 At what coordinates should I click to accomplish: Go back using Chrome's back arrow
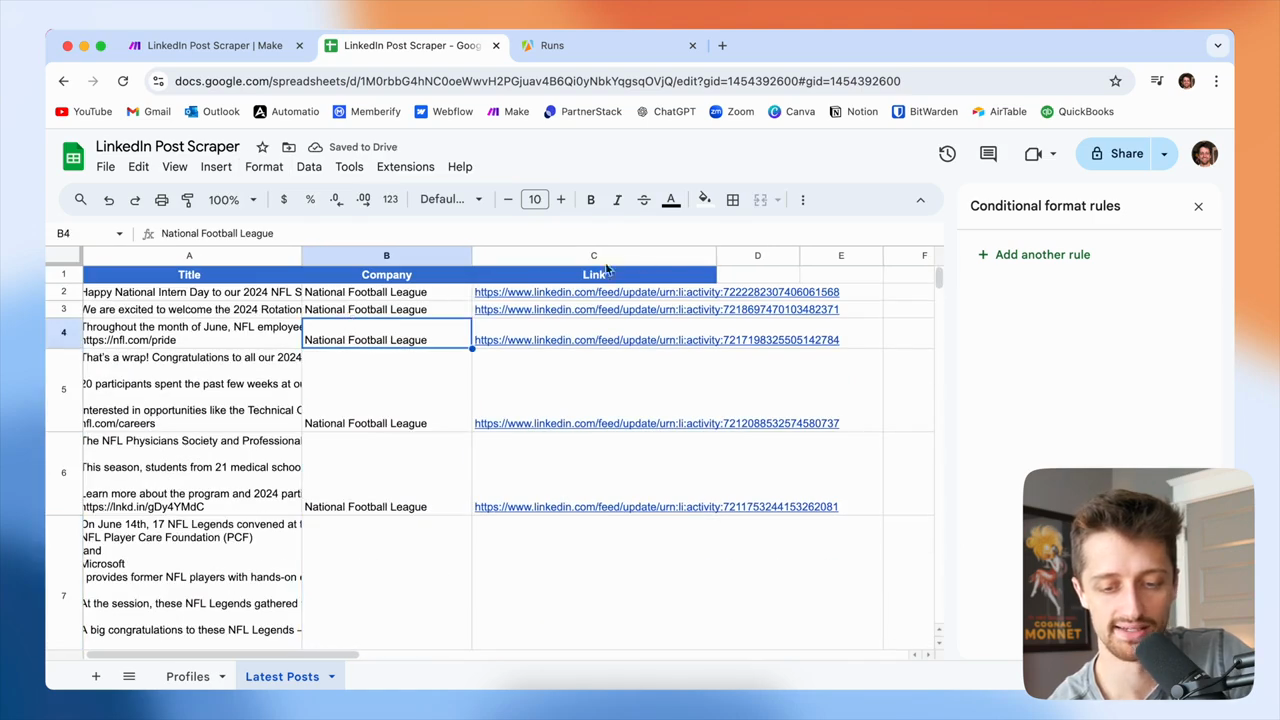pos(64,81)
